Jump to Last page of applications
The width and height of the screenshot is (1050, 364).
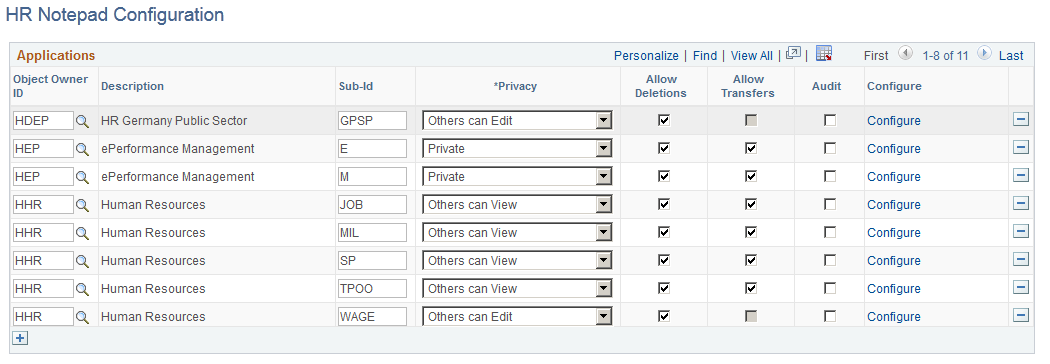coord(1011,56)
